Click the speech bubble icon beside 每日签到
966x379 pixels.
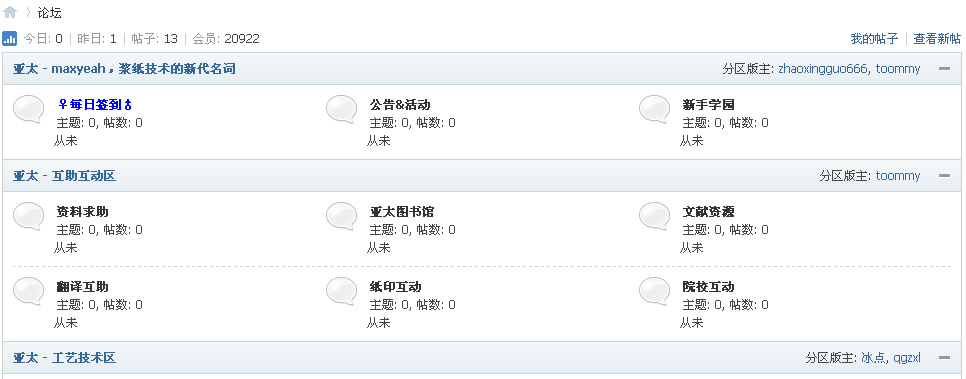pyautogui.click(x=28, y=109)
